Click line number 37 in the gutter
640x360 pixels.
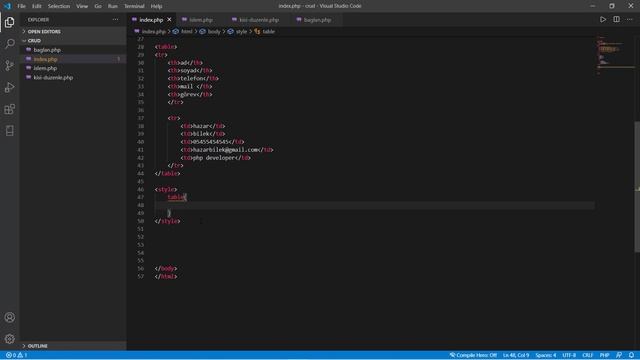pyautogui.click(x=141, y=118)
